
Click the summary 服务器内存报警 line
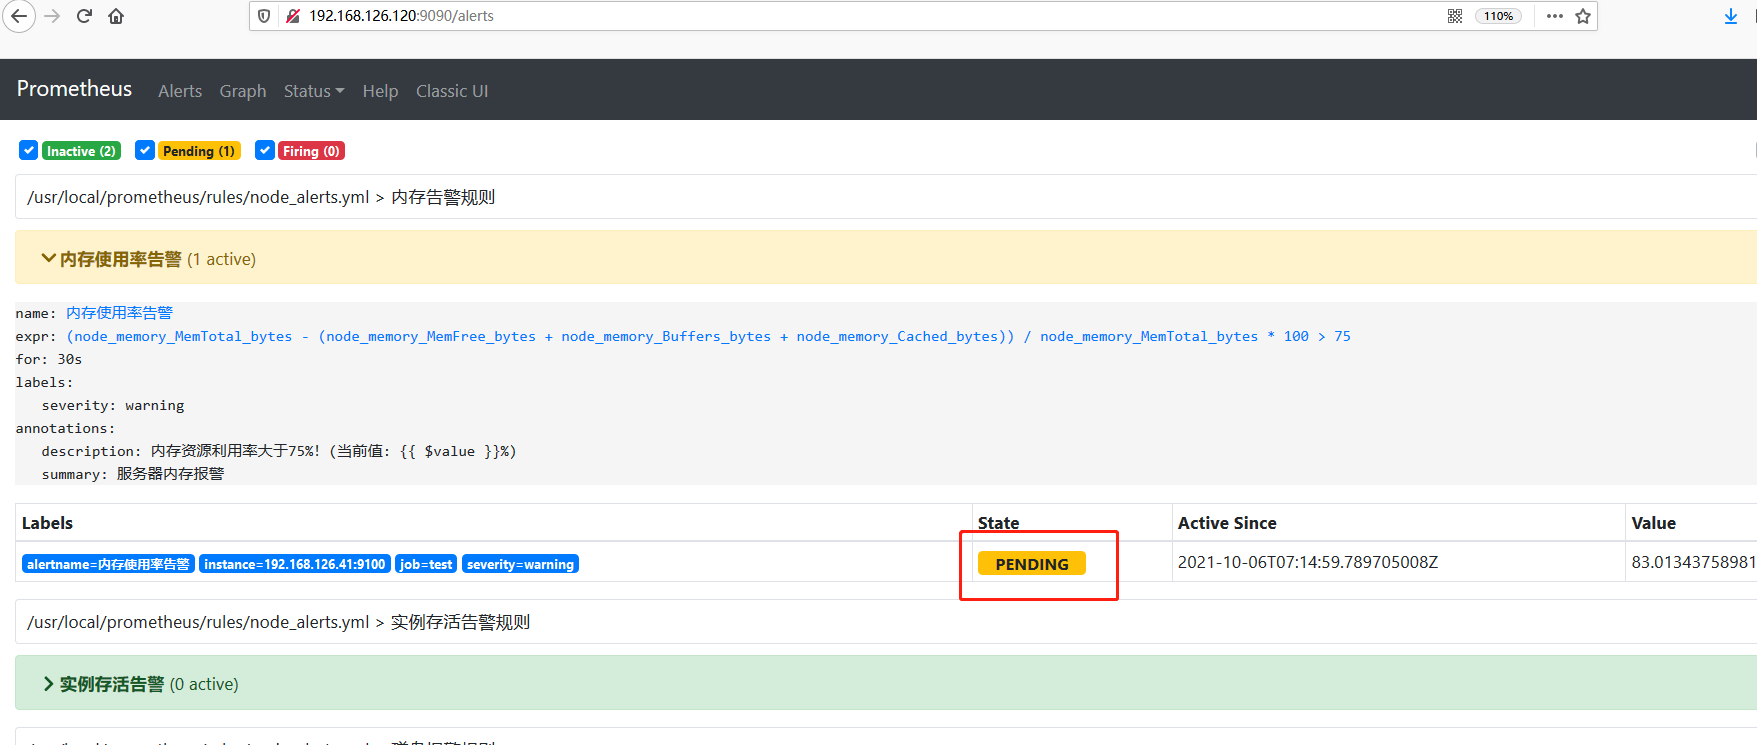133,474
